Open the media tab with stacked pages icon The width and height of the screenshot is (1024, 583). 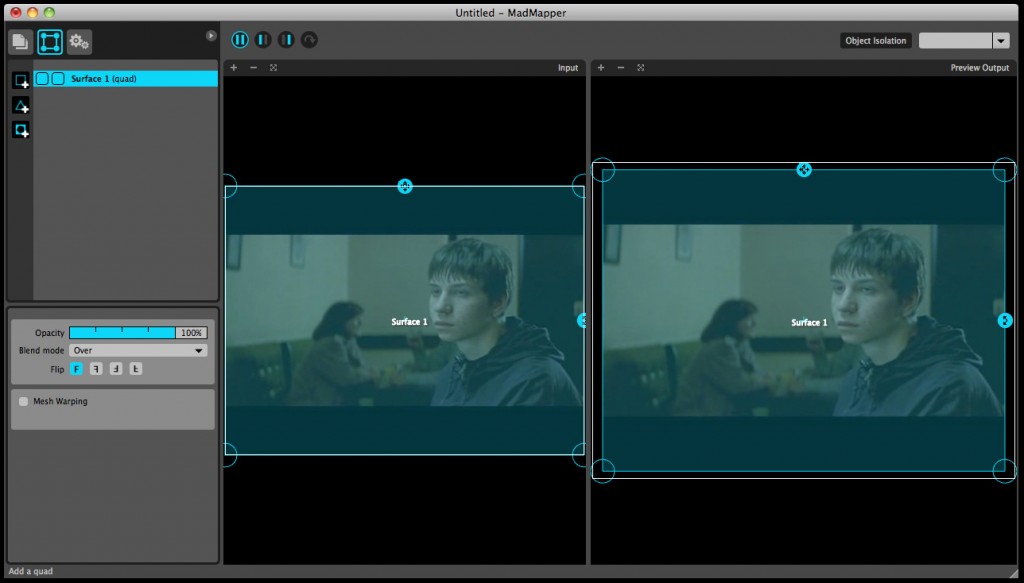click(20, 42)
